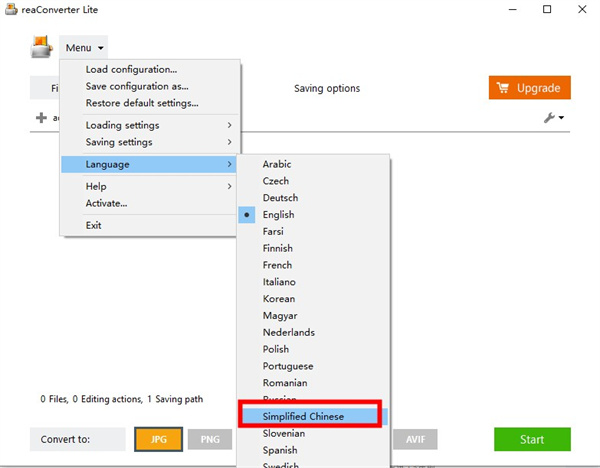Close the reaConverter Lite window
600x468 pixels.
pos(582,9)
